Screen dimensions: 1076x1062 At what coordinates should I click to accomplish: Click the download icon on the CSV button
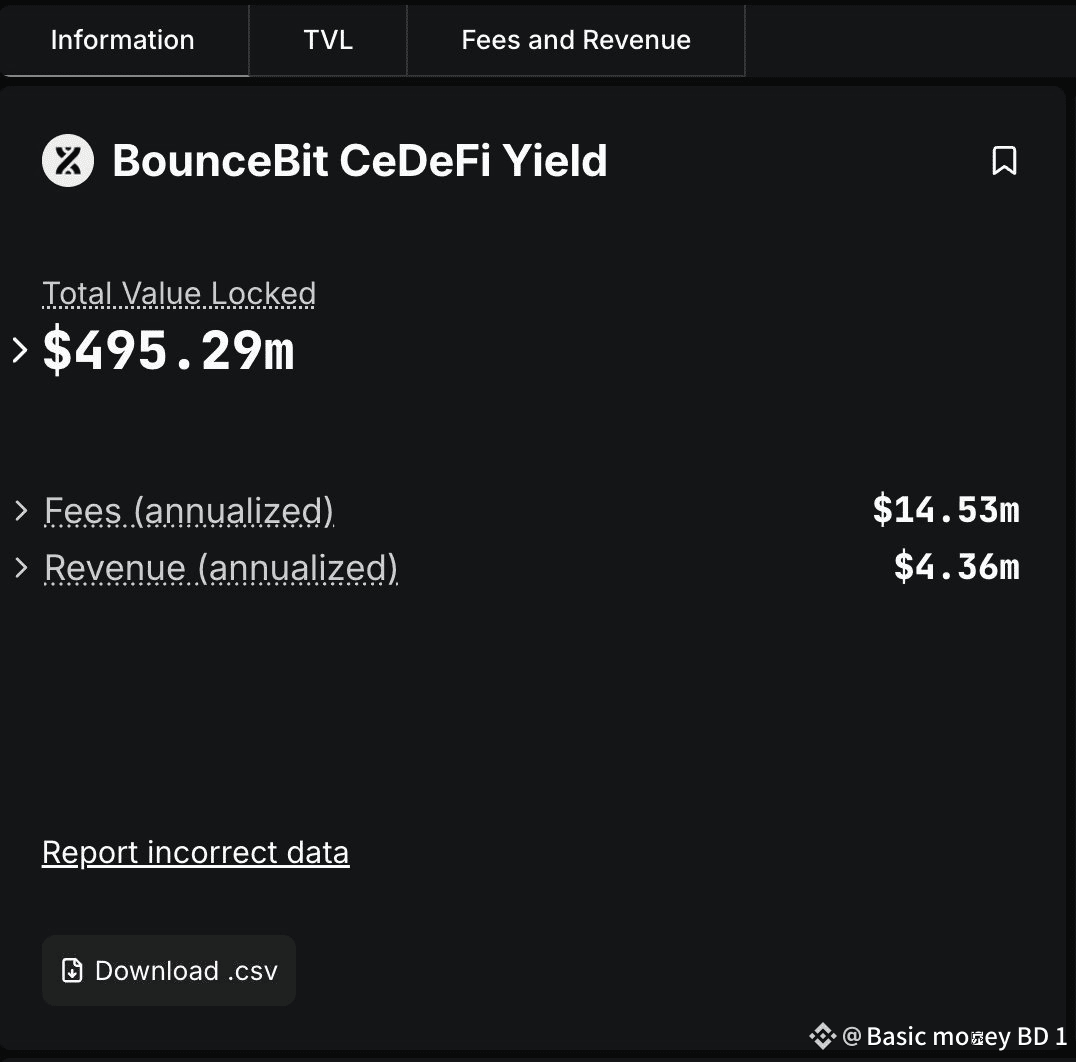click(71, 970)
